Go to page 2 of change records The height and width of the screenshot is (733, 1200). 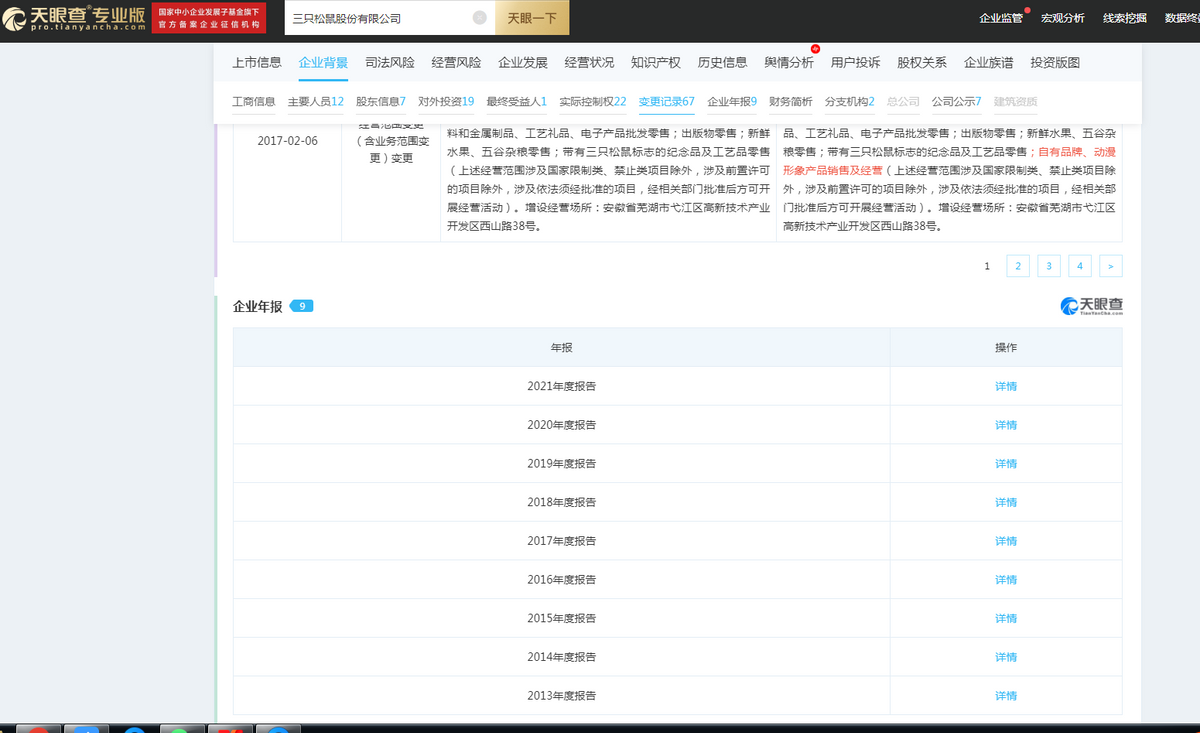(1017, 266)
